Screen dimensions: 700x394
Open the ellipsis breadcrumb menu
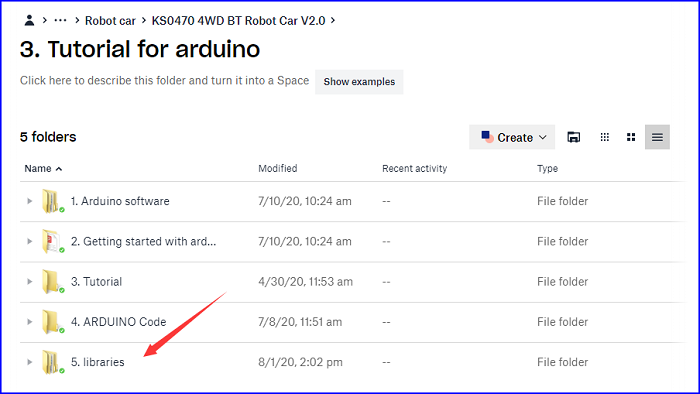60,20
